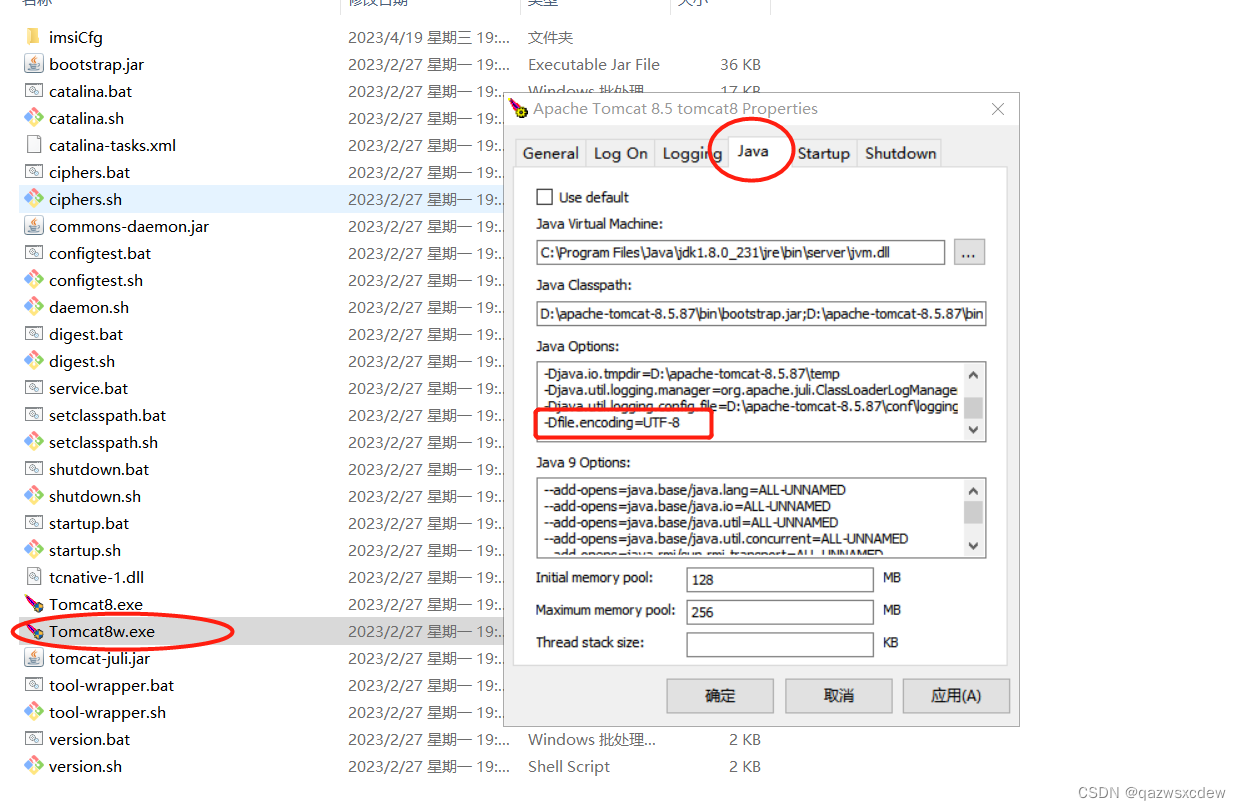Click the catalina-tasks.xml file icon
The width and height of the screenshot is (1241, 810).
click(34, 145)
